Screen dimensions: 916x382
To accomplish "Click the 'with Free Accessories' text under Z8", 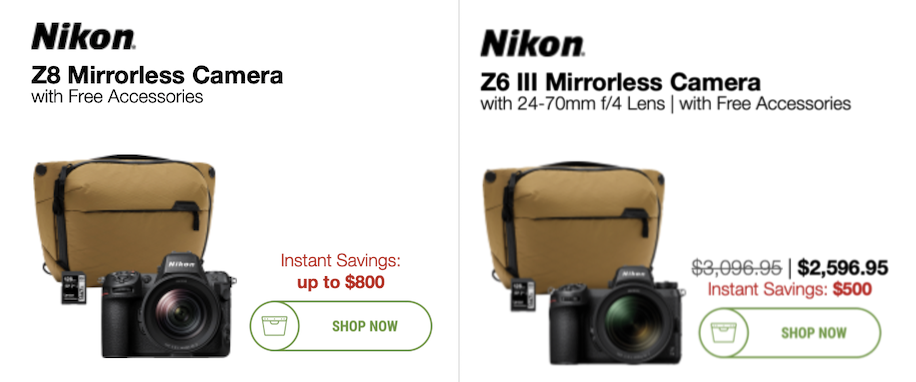I will (117, 96).
